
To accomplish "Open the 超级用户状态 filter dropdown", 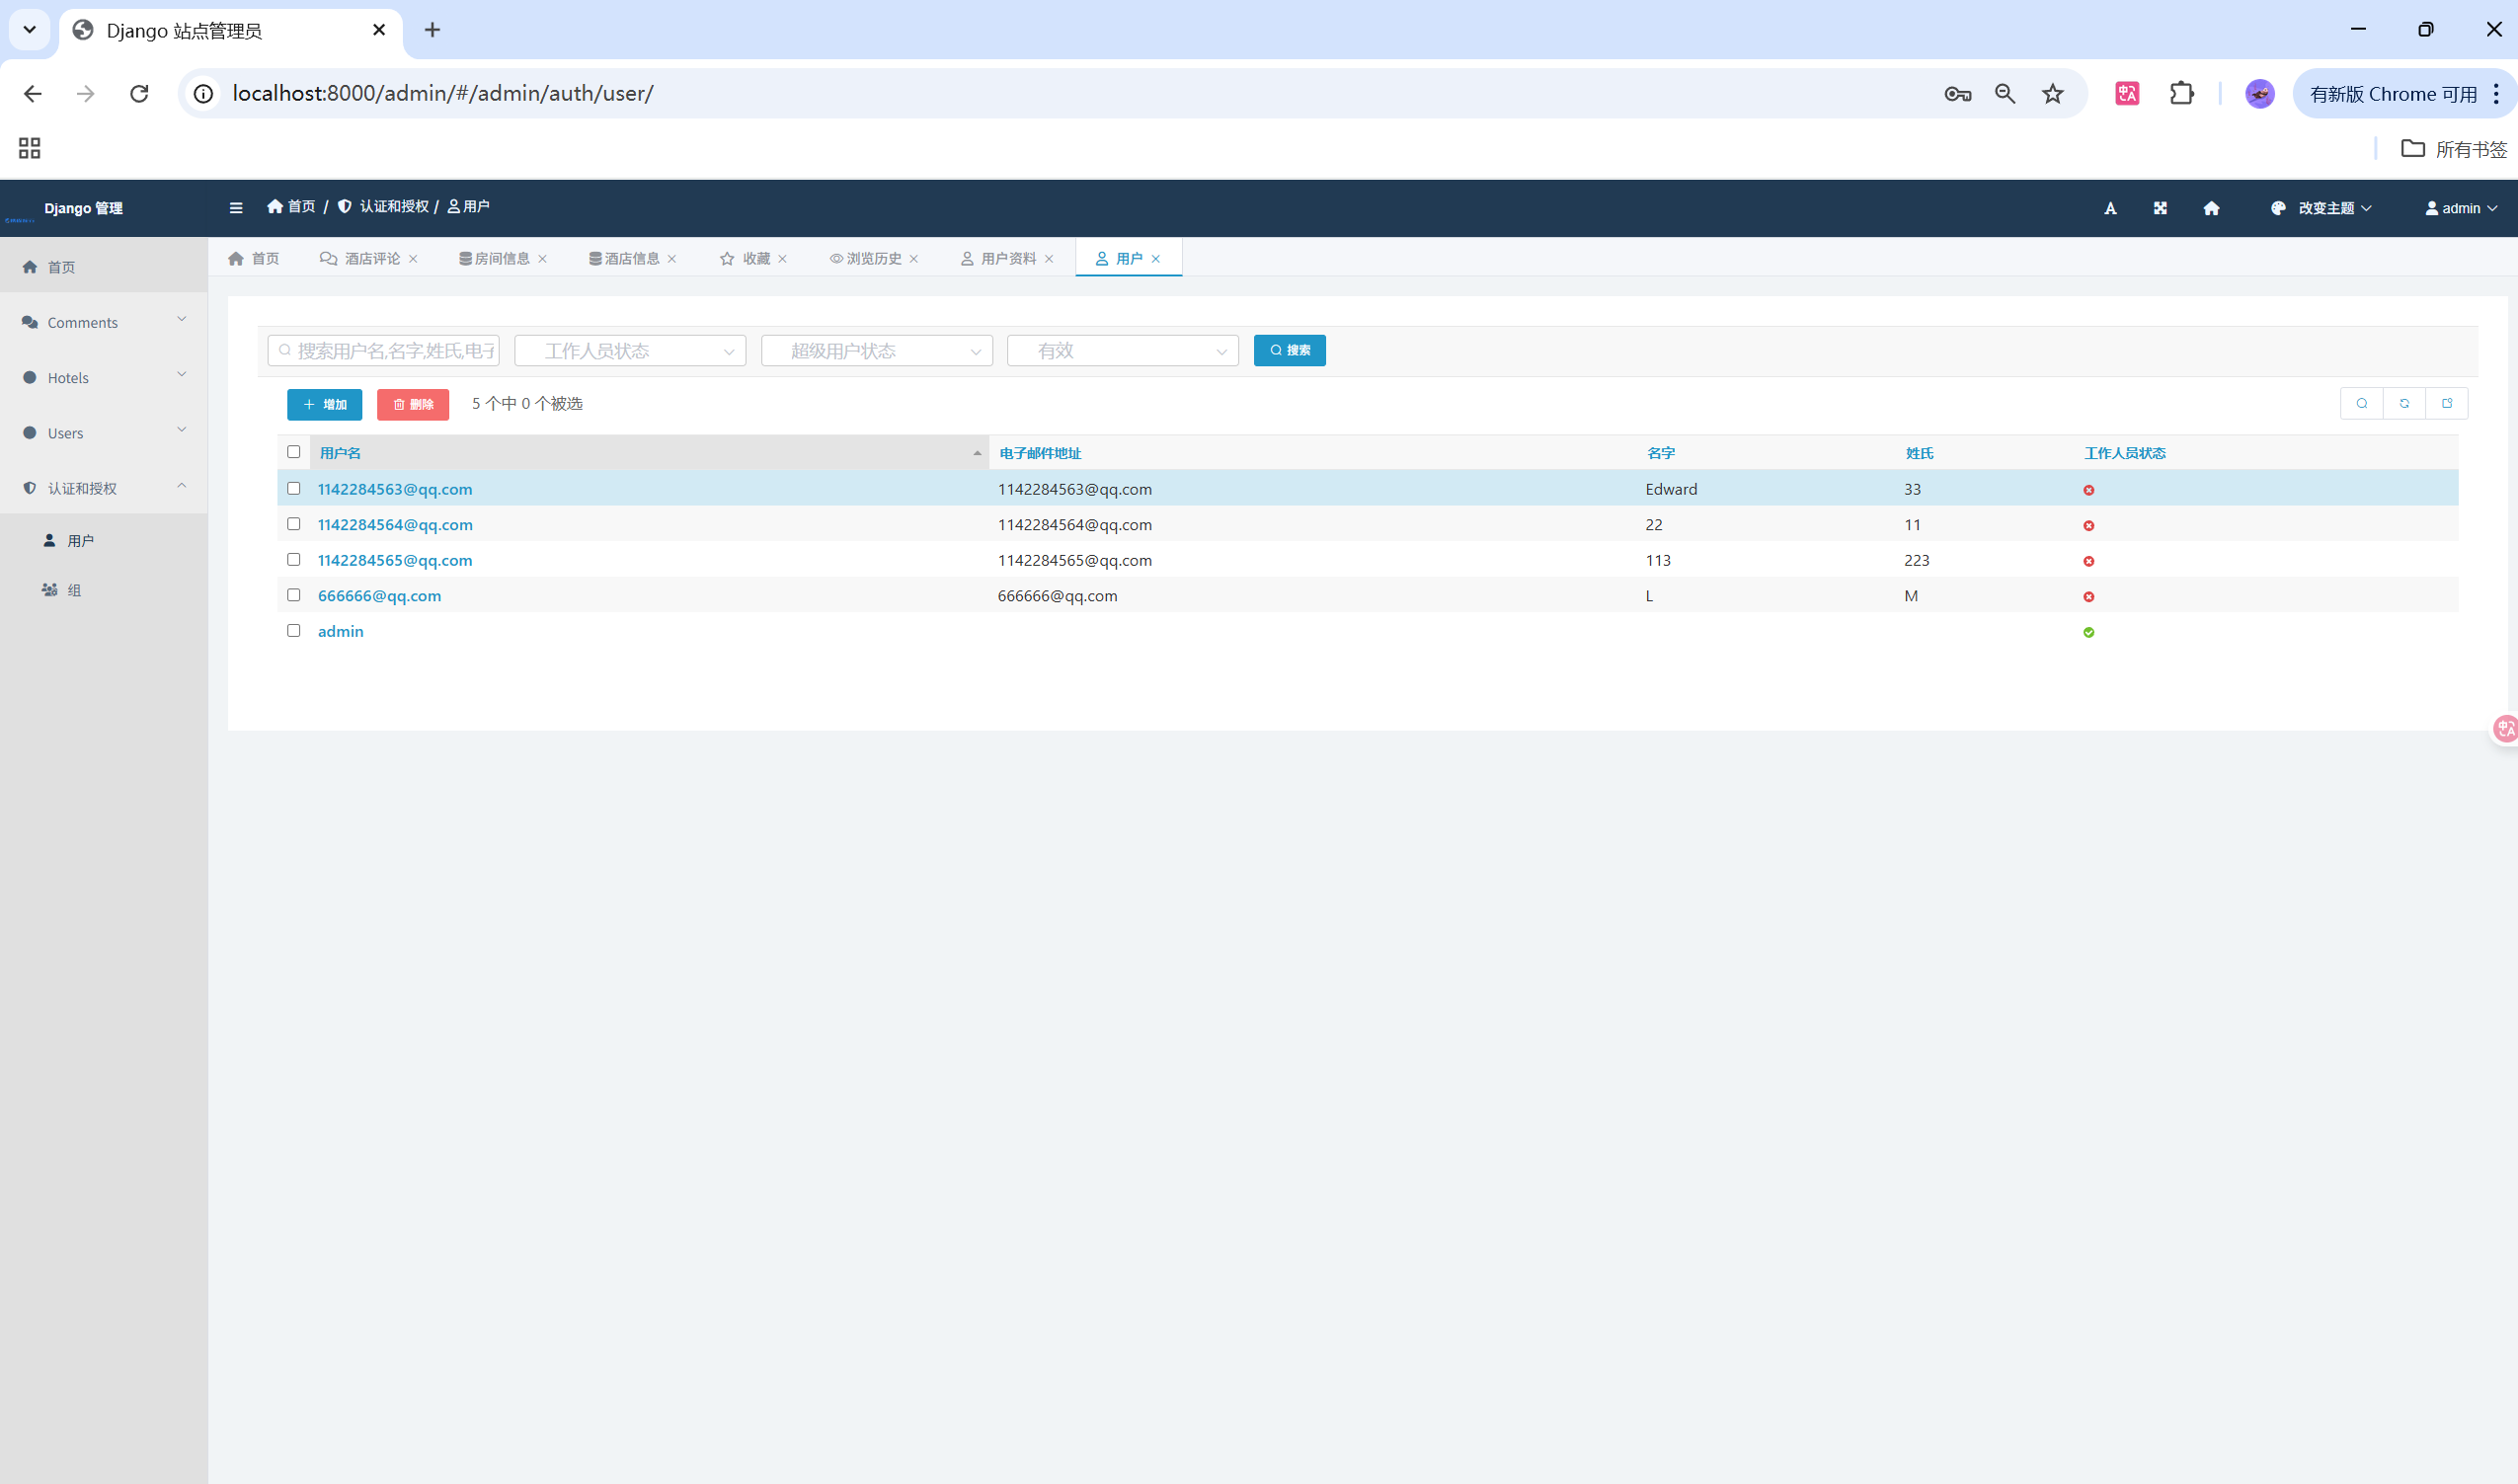I will [x=876, y=351].
